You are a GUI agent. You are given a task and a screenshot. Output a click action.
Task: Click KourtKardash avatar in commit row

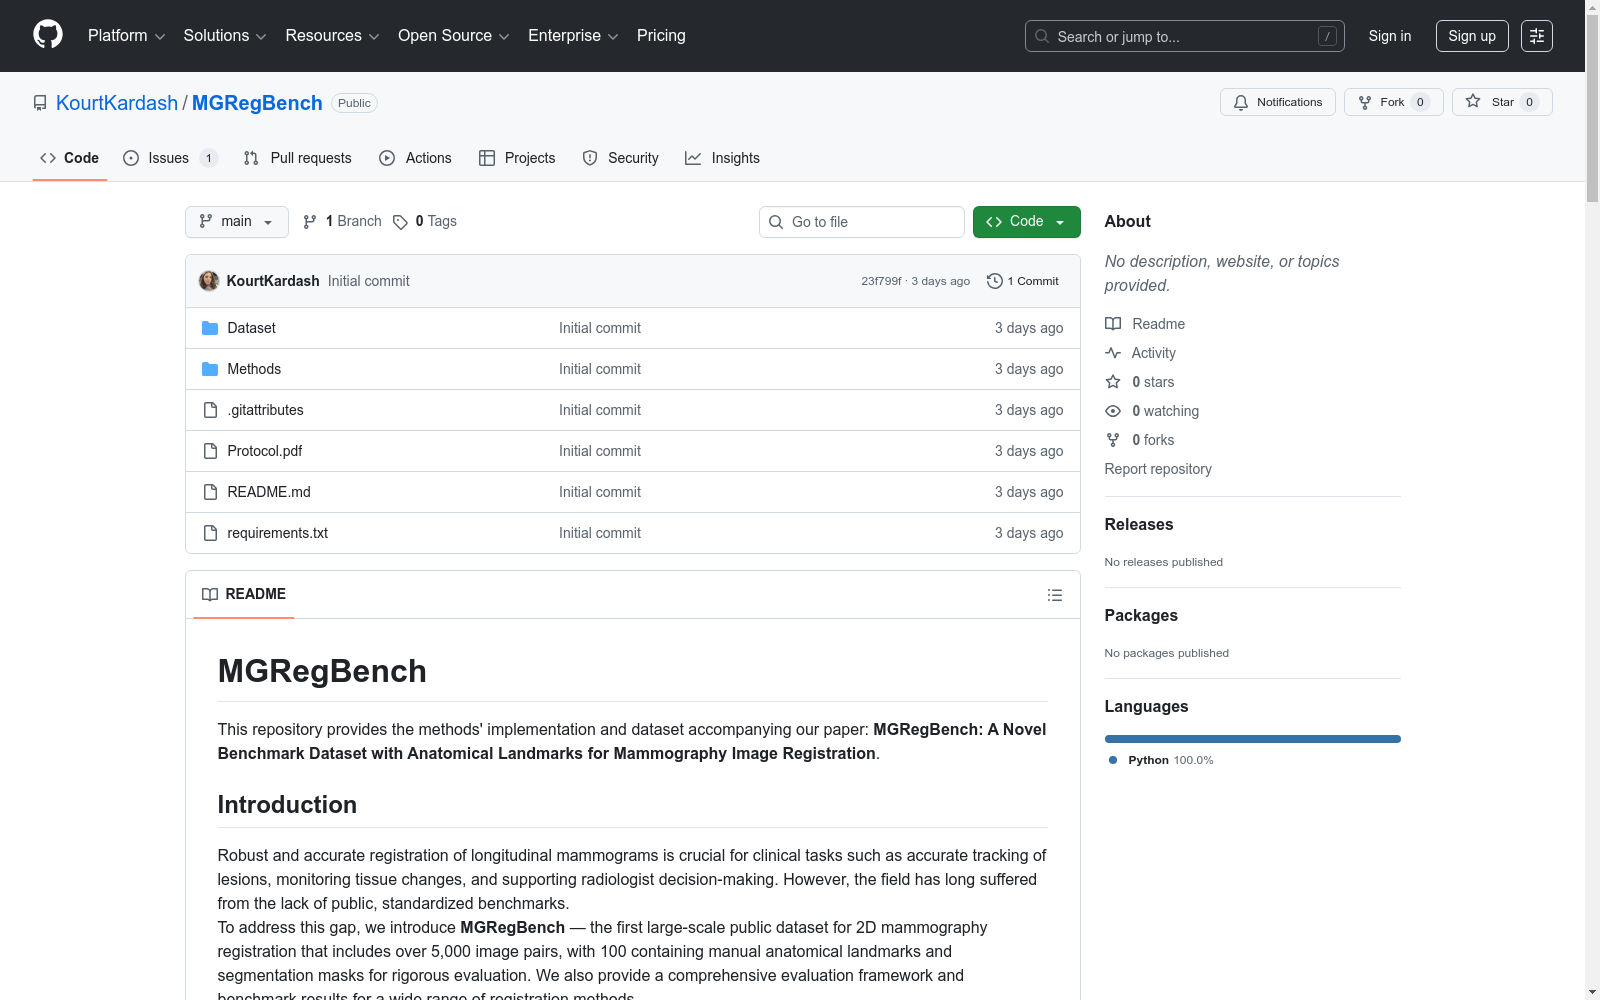tap(209, 281)
